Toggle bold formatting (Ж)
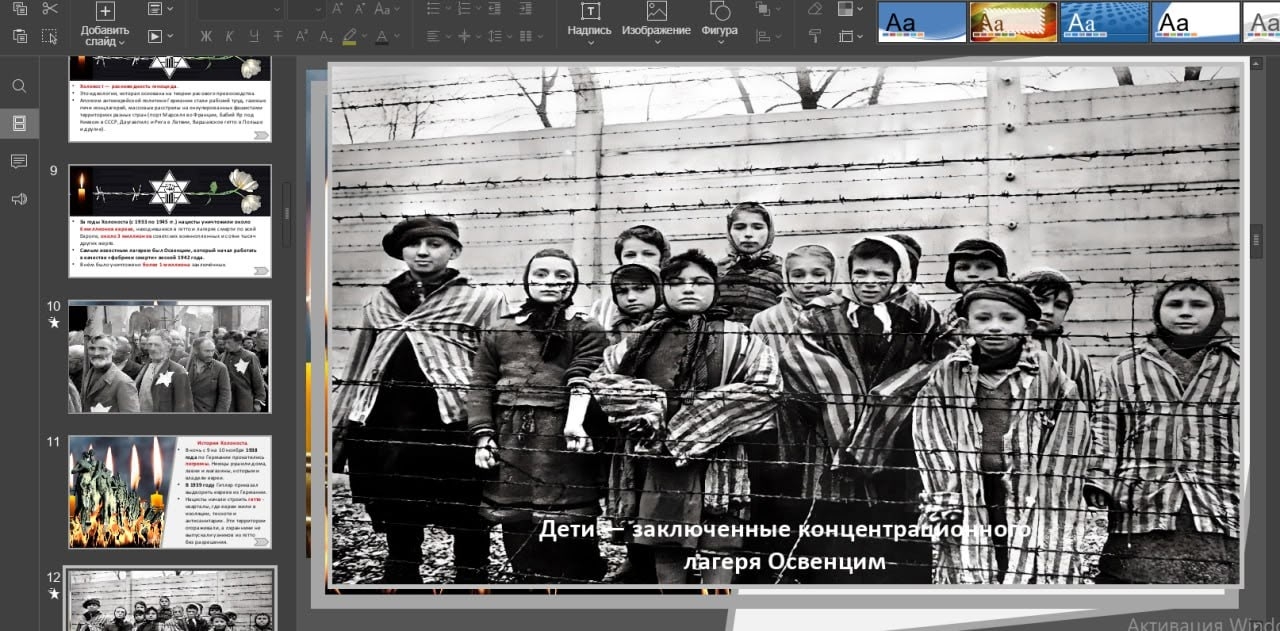 click(x=206, y=37)
